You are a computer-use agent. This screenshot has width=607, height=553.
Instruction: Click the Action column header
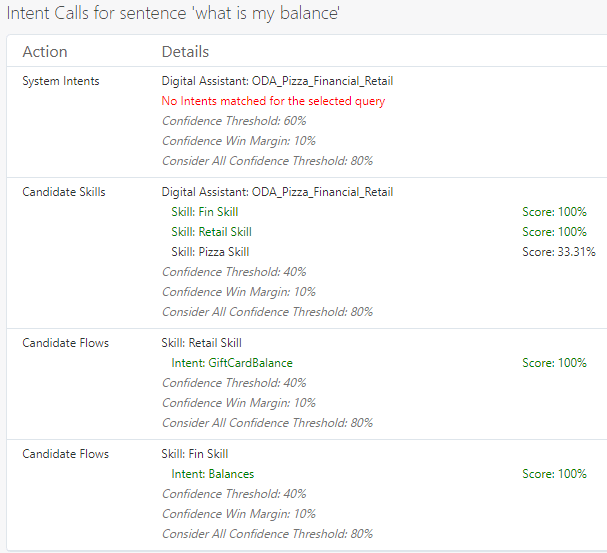click(45, 52)
